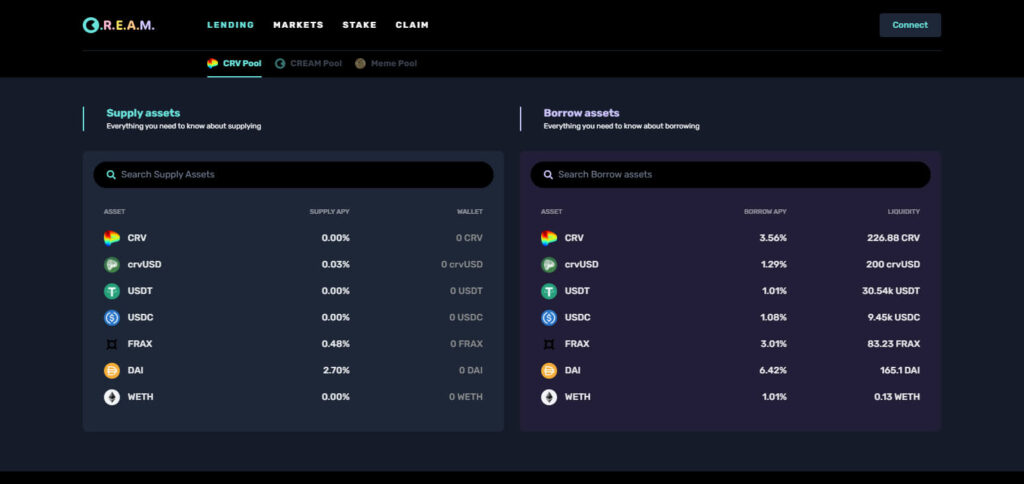Click the C.R.E.A.M. logo
This screenshot has height=484, width=1024.
click(118, 25)
